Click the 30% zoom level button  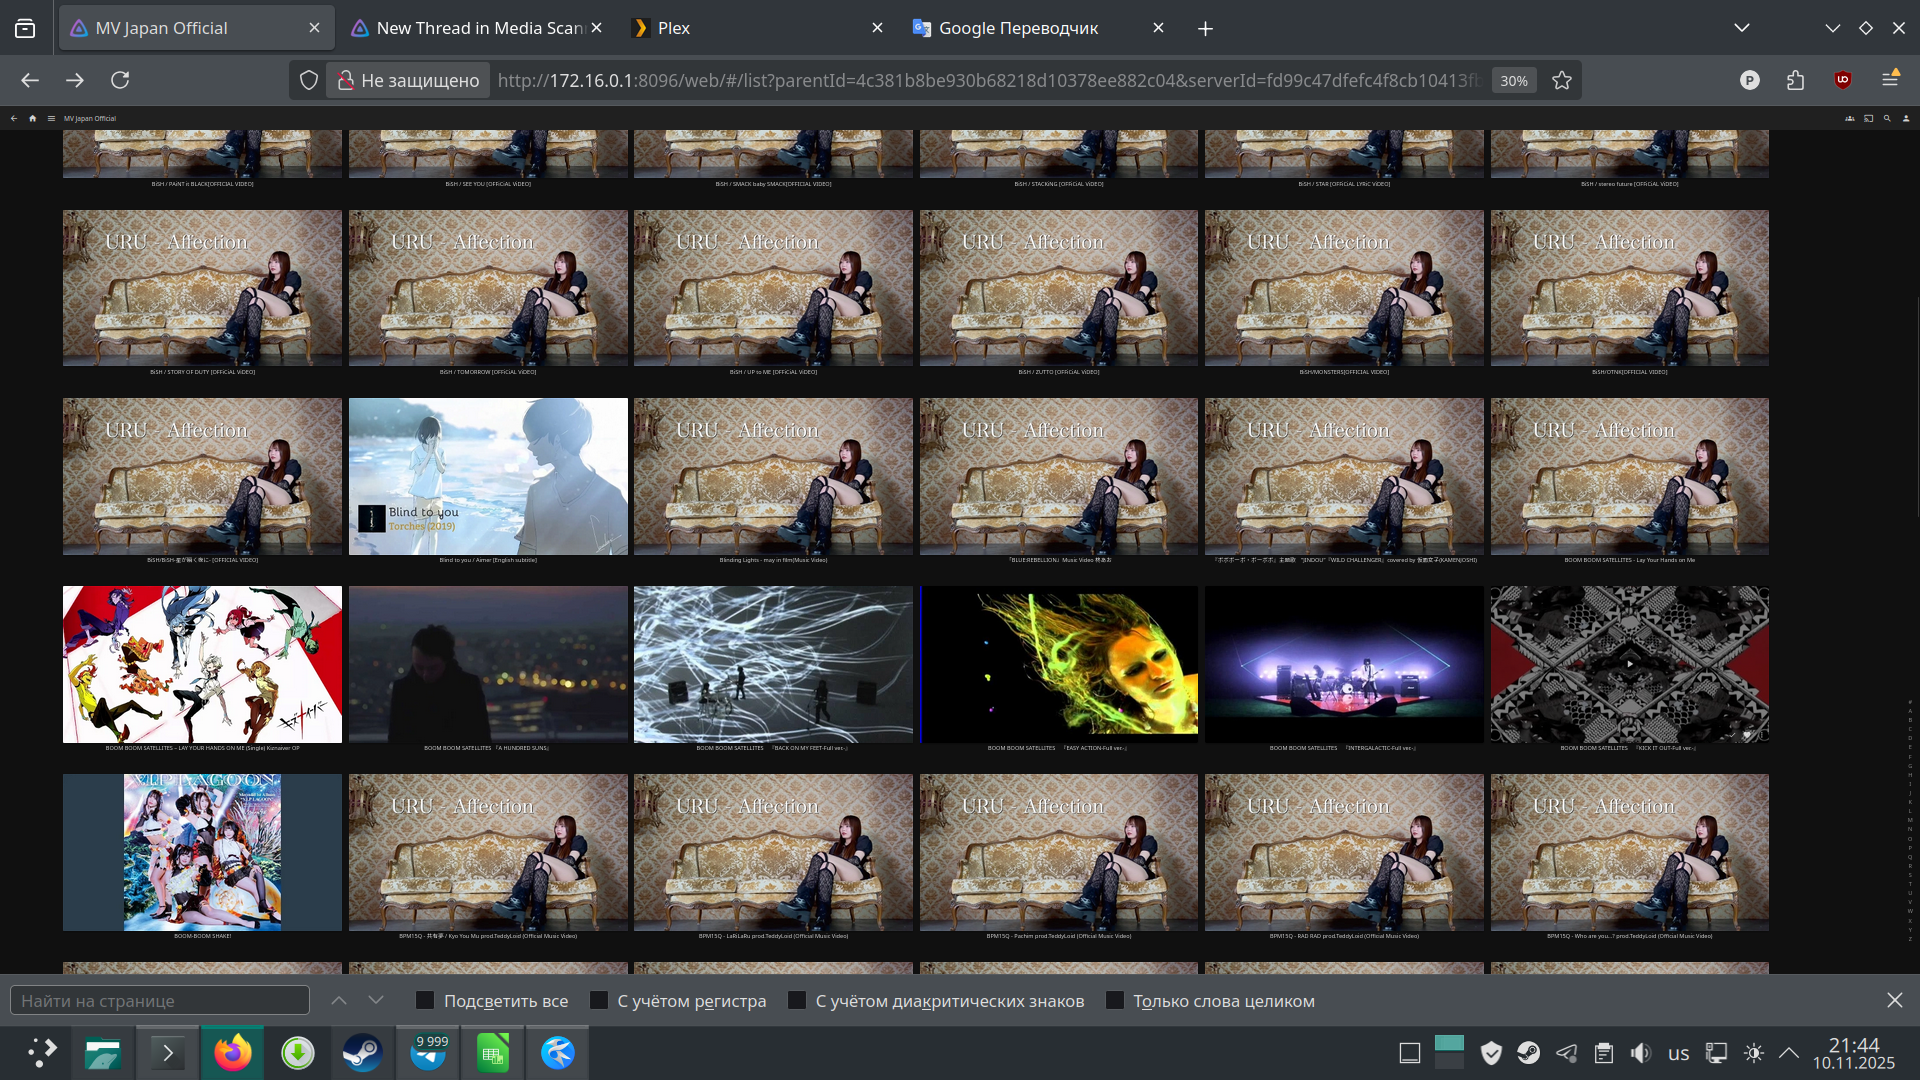pos(1513,80)
